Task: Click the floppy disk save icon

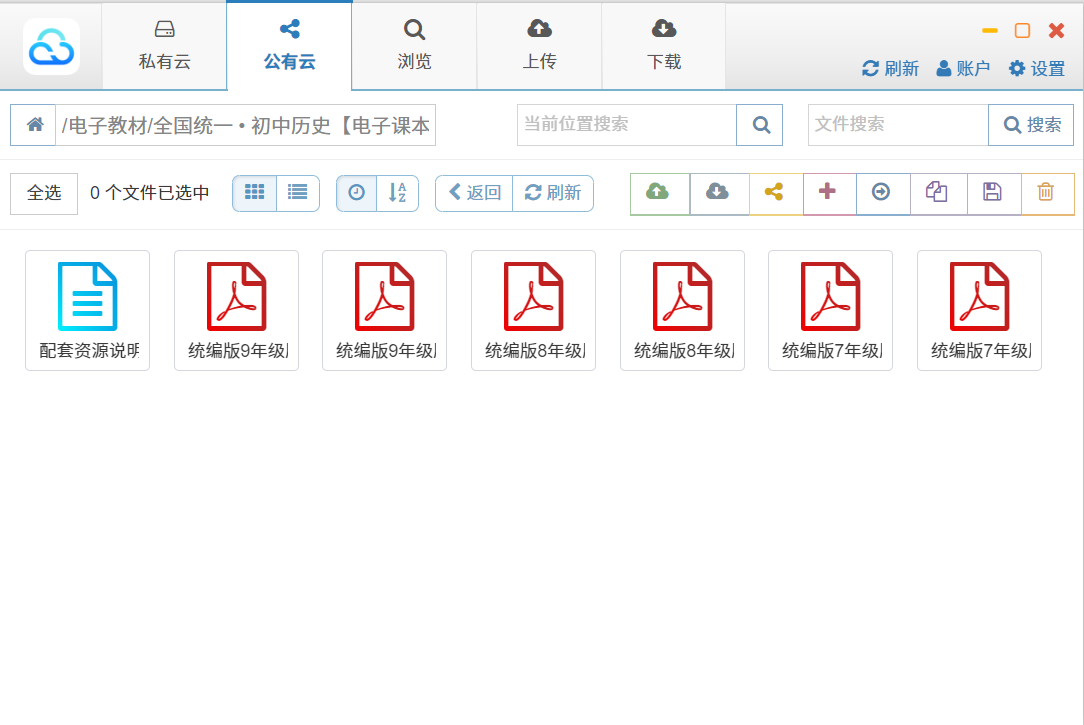Action: (x=993, y=193)
